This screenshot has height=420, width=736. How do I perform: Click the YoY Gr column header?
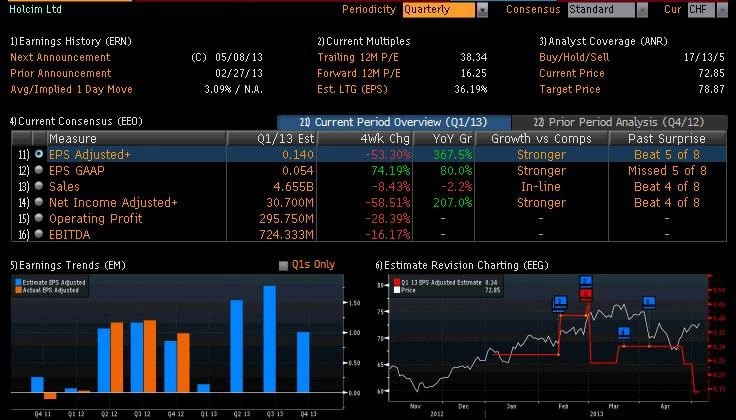coord(444,138)
